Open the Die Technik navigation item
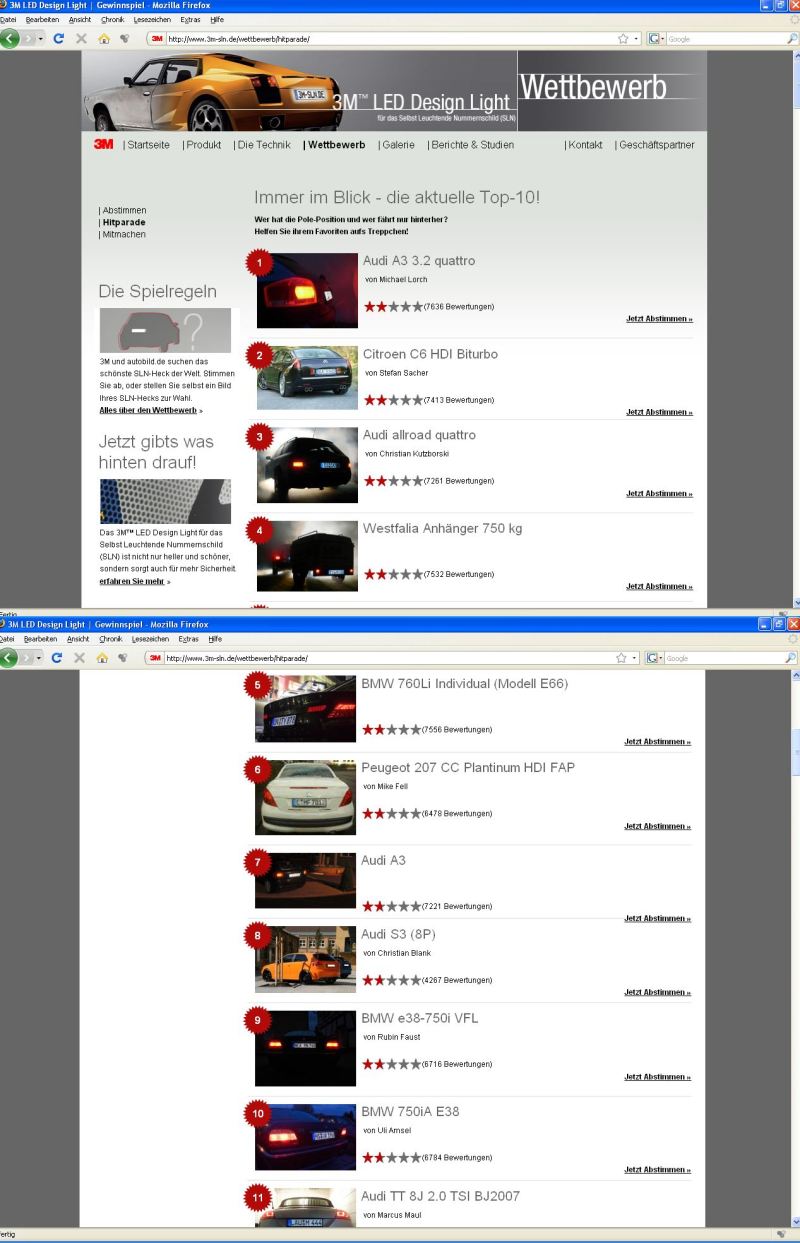 [262, 145]
